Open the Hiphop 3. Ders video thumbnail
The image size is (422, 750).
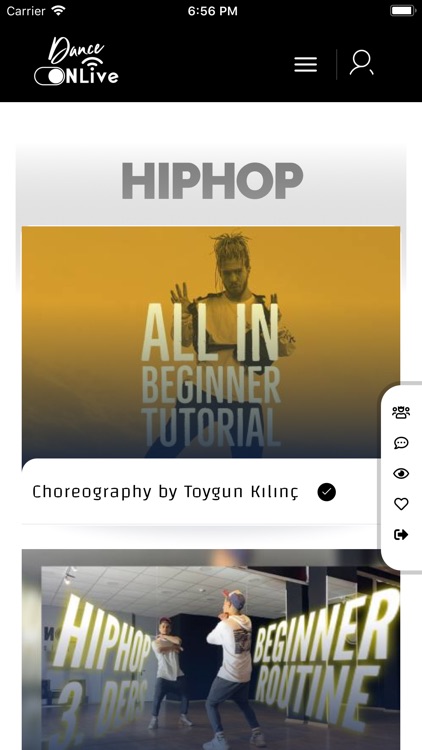(211, 650)
